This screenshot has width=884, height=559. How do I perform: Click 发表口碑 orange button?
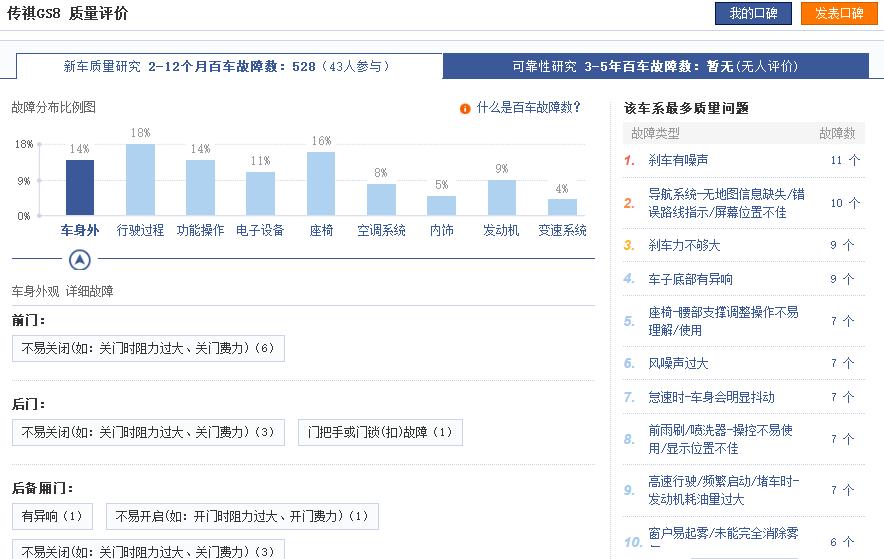pyautogui.click(x=839, y=13)
